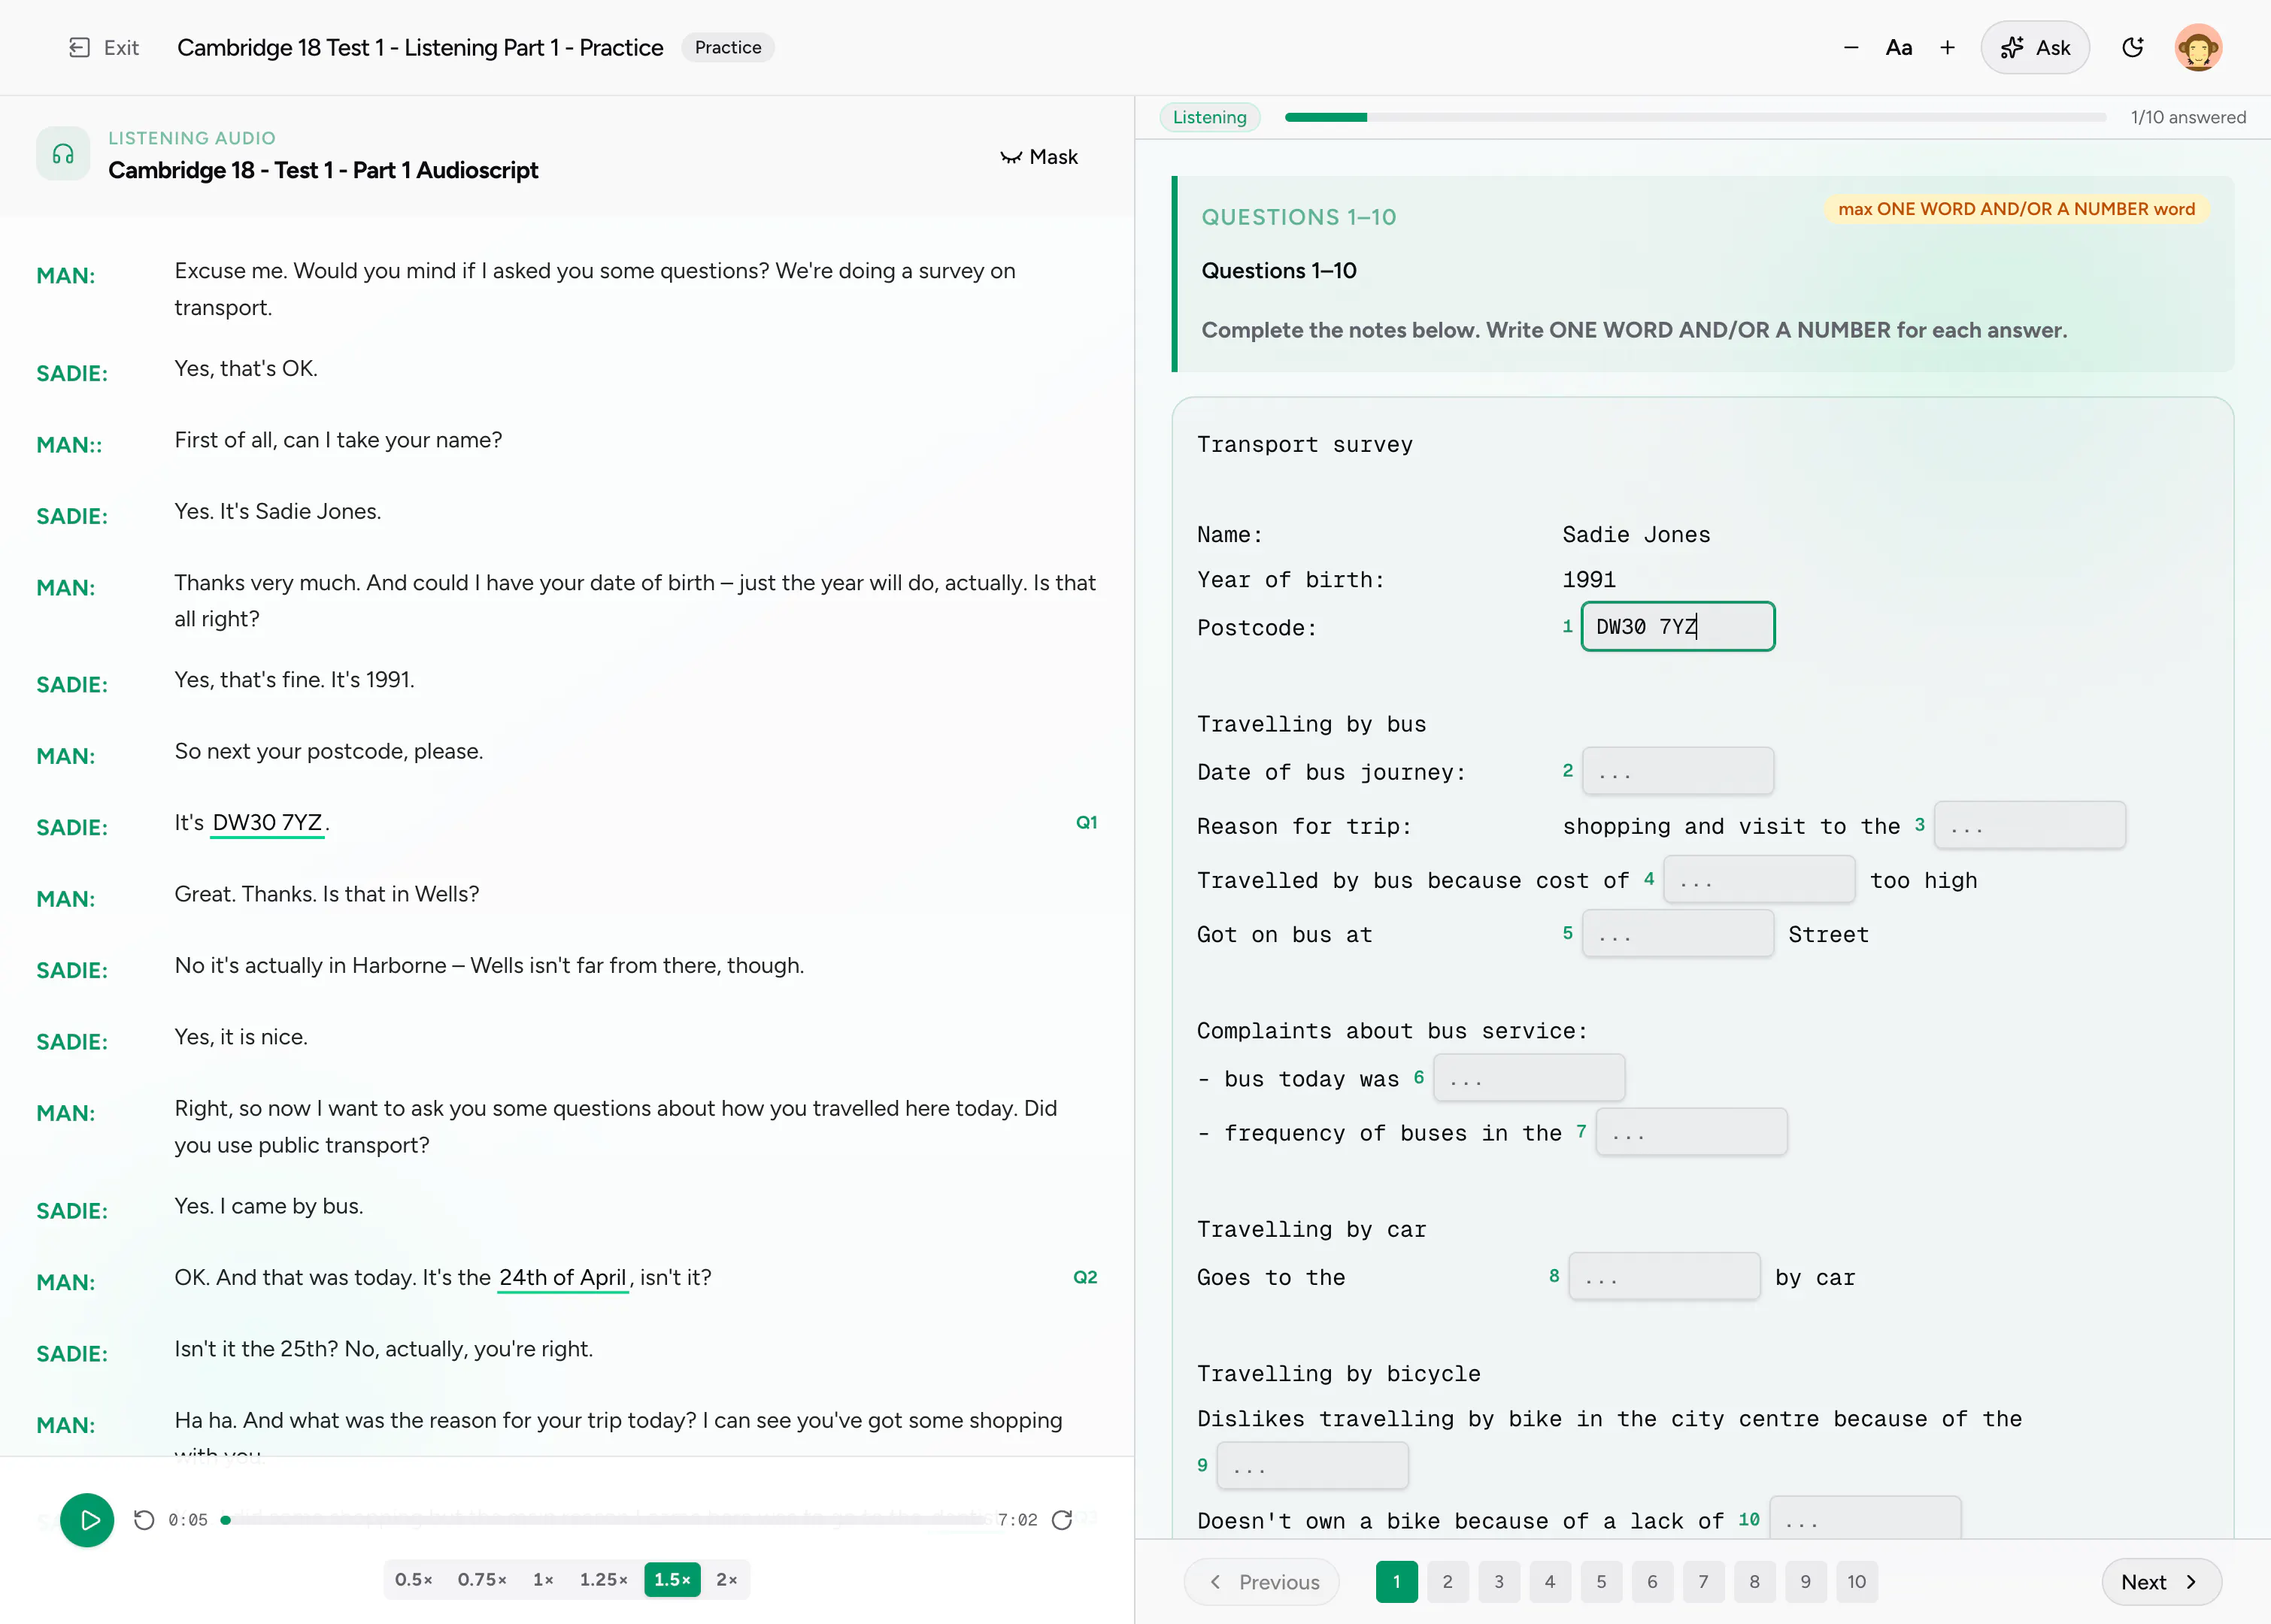This screenshot has height=1624, width=2271.
Task: Rewind audio with the replay-back icon
Action: pyautogui.click(x=144, y=1520)
